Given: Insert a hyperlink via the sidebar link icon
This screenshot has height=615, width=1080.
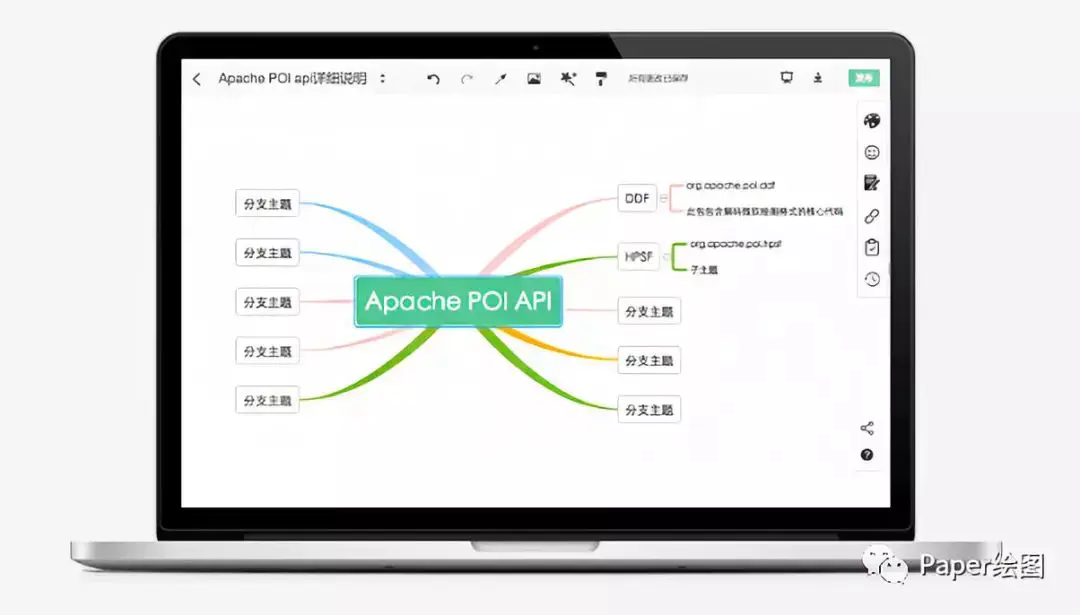Looking at the screenshot, I should coord(871,215).
